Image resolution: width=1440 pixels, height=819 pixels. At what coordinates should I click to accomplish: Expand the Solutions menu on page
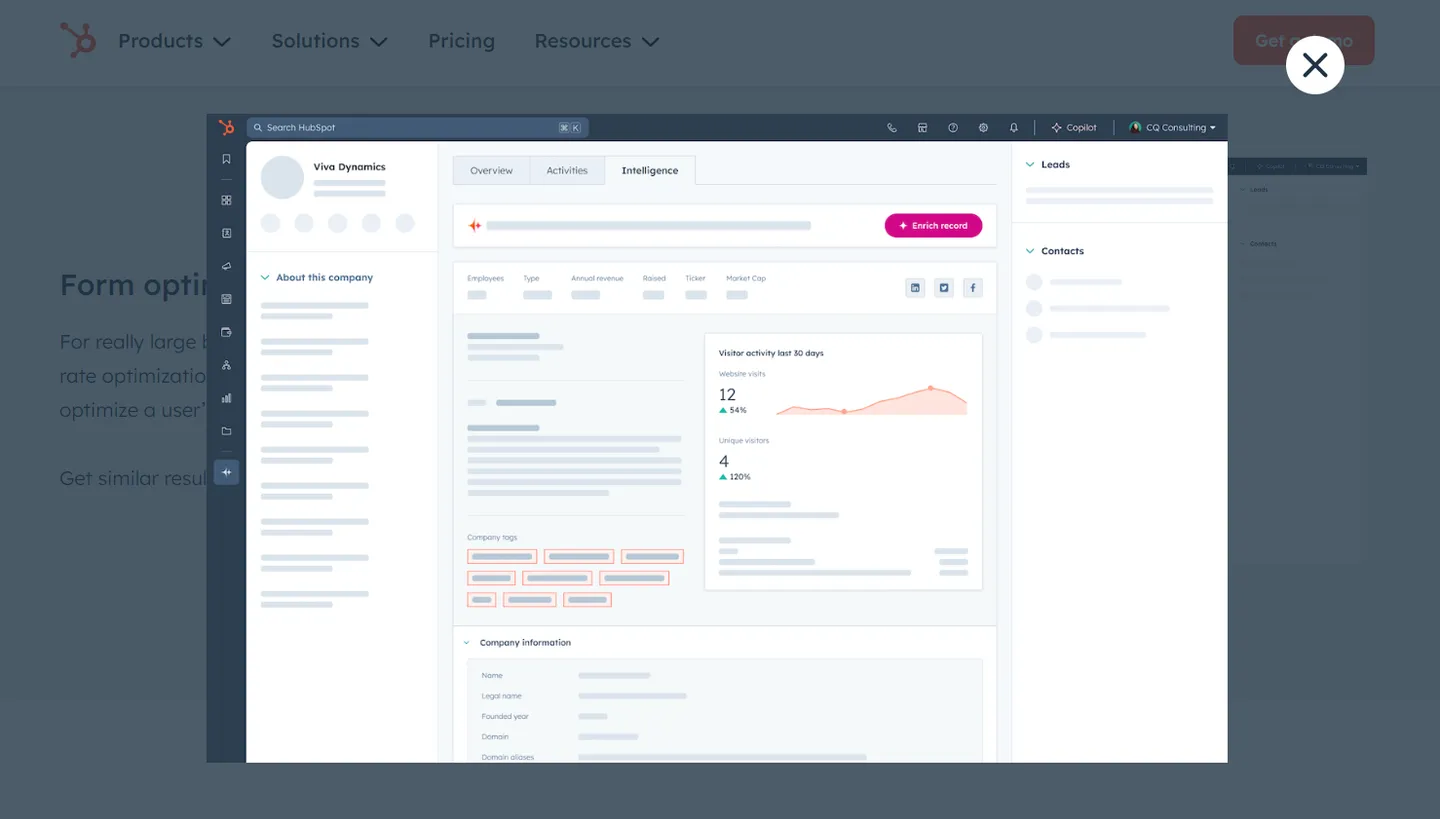coord(329,41)
